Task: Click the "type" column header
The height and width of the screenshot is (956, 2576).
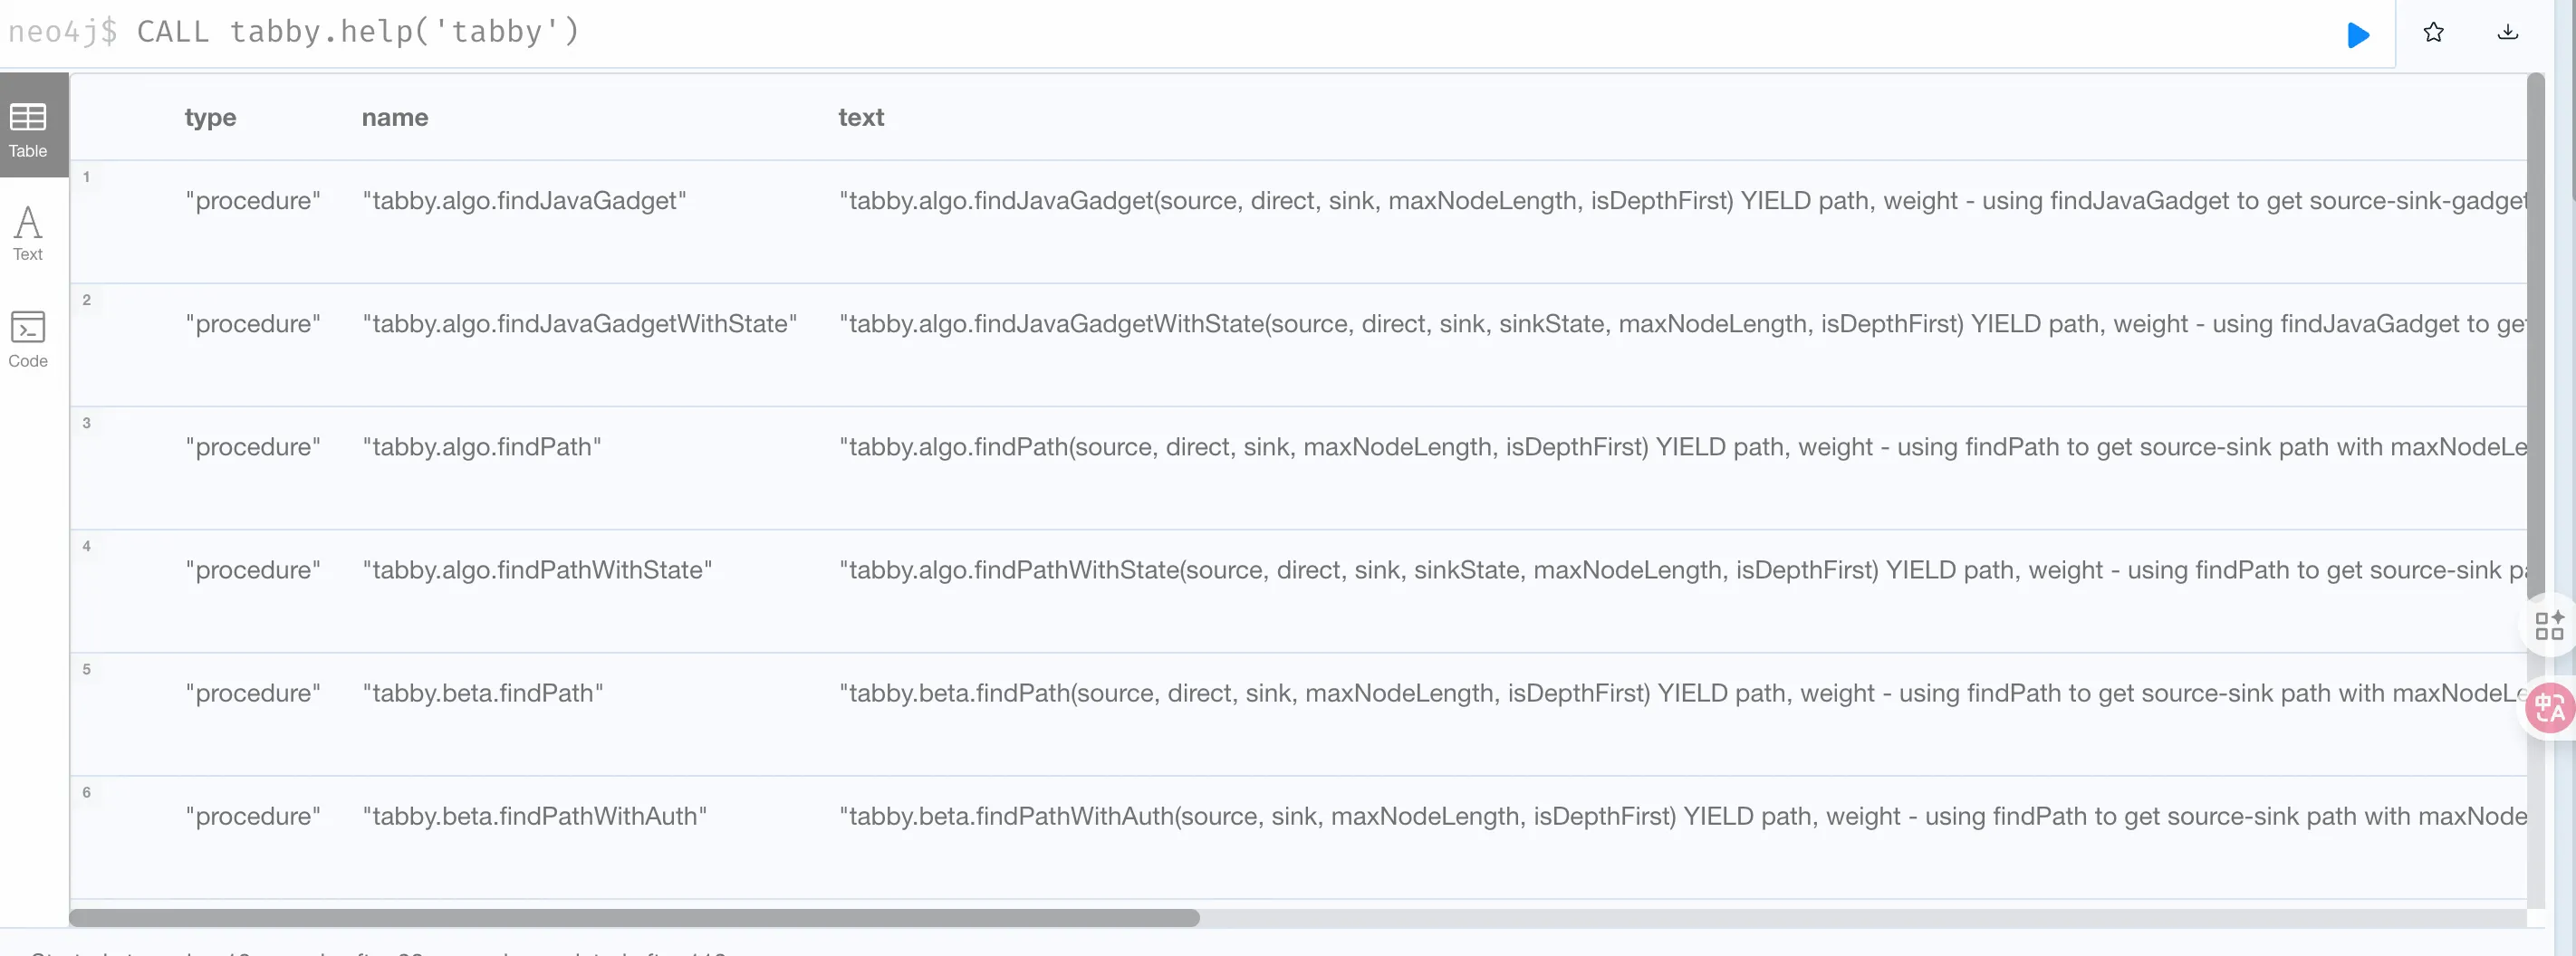Action: (210, 118)
